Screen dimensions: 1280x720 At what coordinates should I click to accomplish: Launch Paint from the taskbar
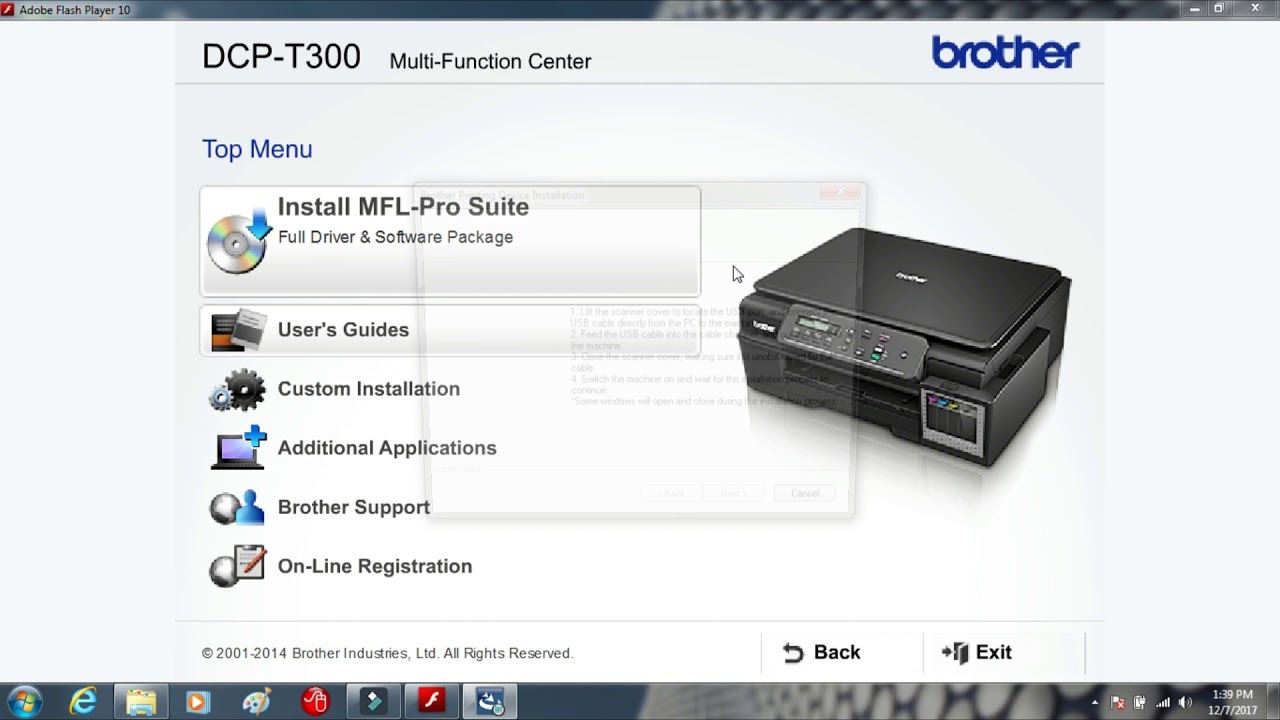tap(256, 702)
